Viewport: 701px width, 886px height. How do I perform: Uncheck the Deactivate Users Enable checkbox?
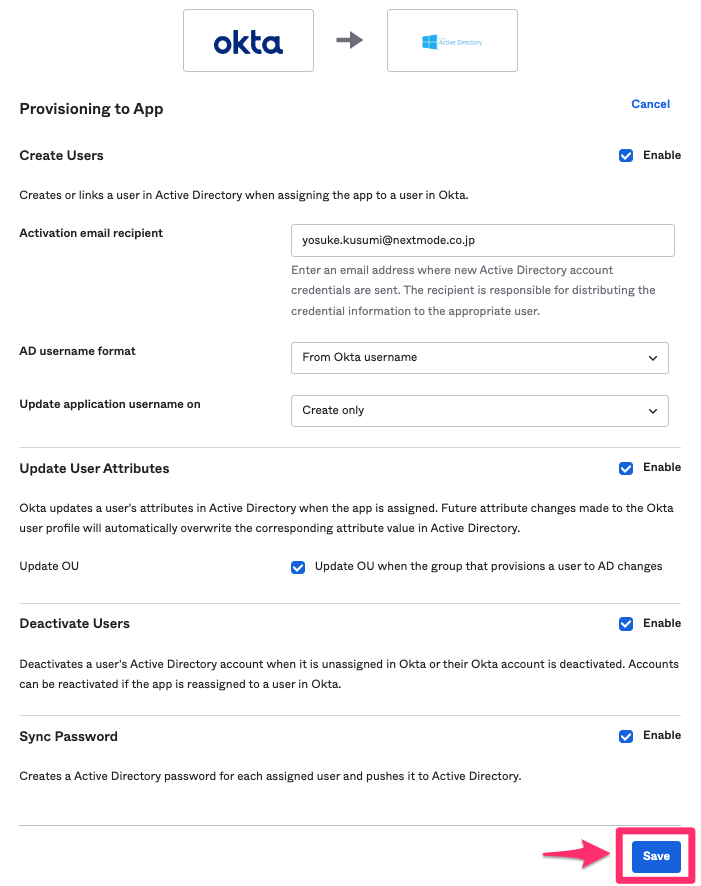click(x=625, y=623)
